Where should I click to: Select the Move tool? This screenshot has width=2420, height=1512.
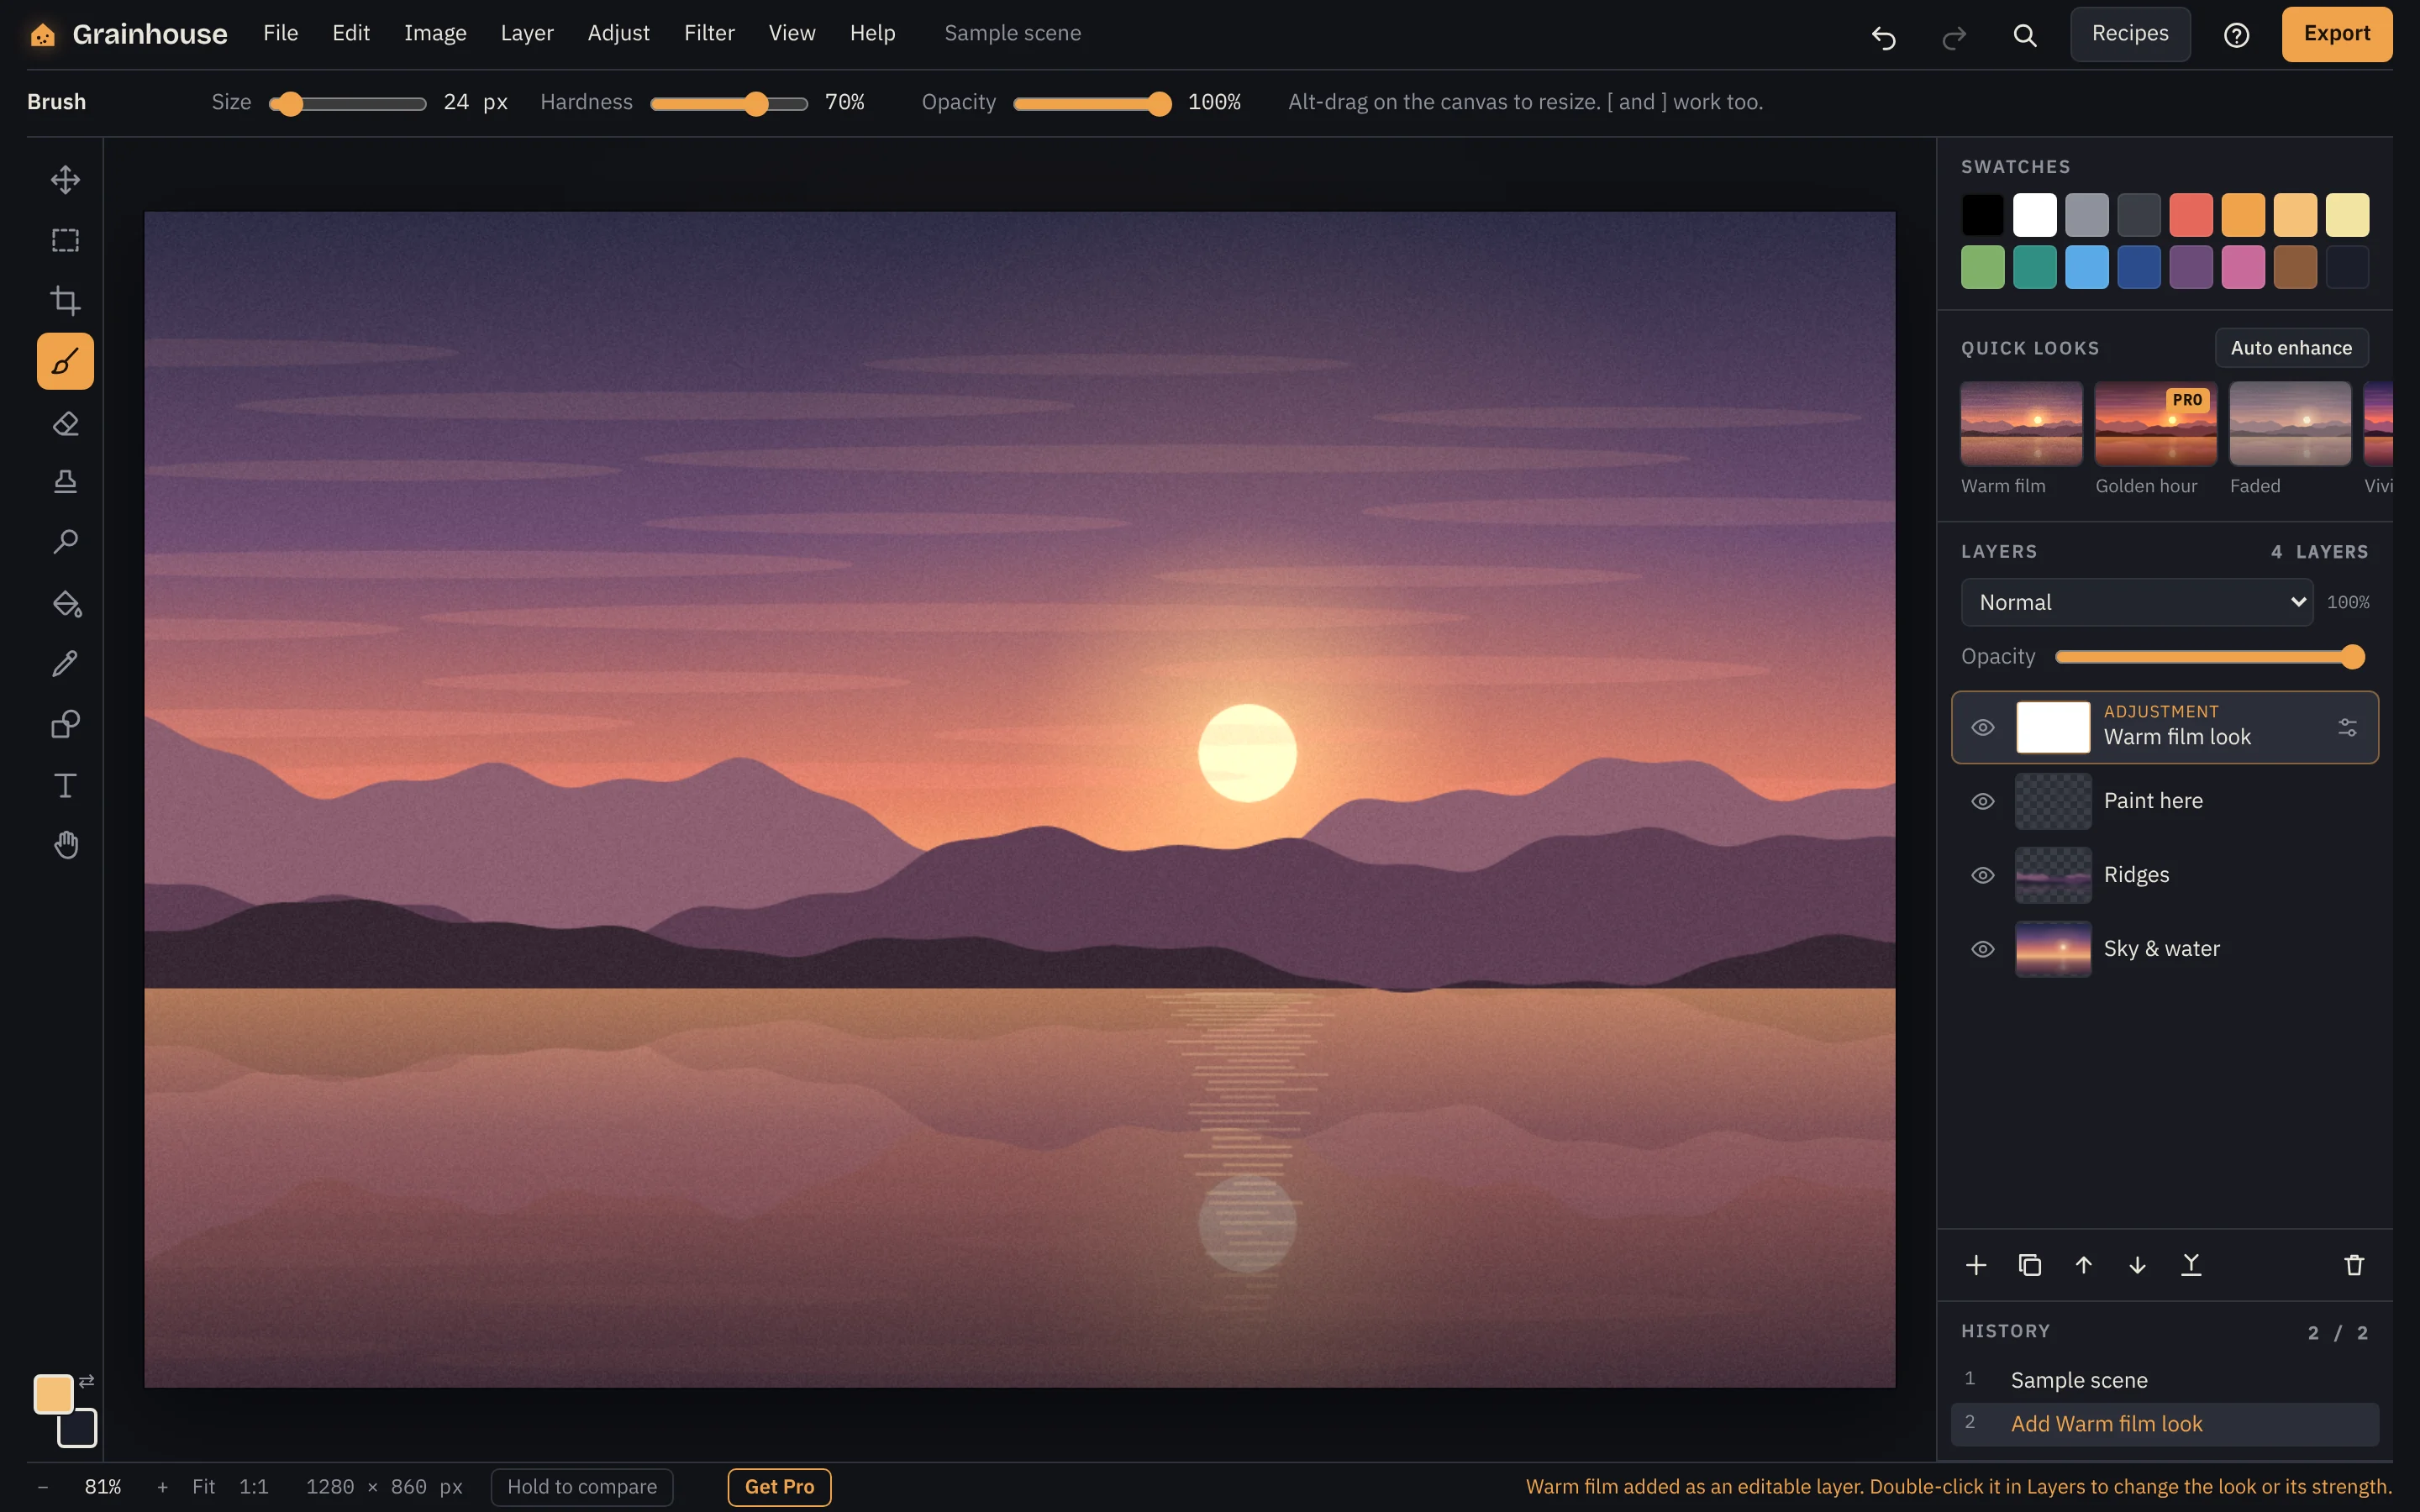click(65, 180)
